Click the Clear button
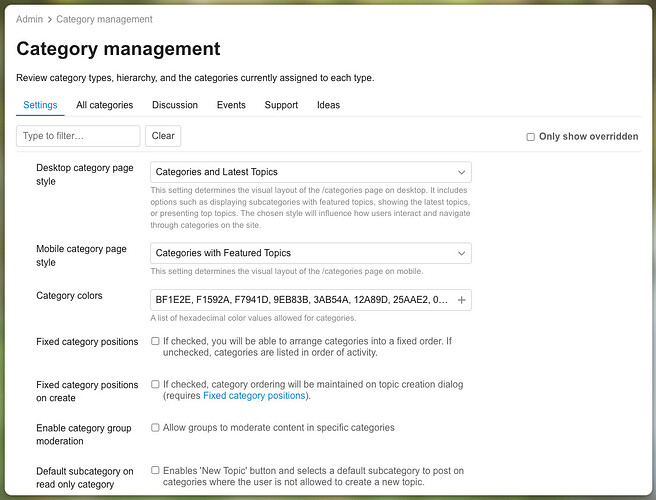 pos(163,136)
